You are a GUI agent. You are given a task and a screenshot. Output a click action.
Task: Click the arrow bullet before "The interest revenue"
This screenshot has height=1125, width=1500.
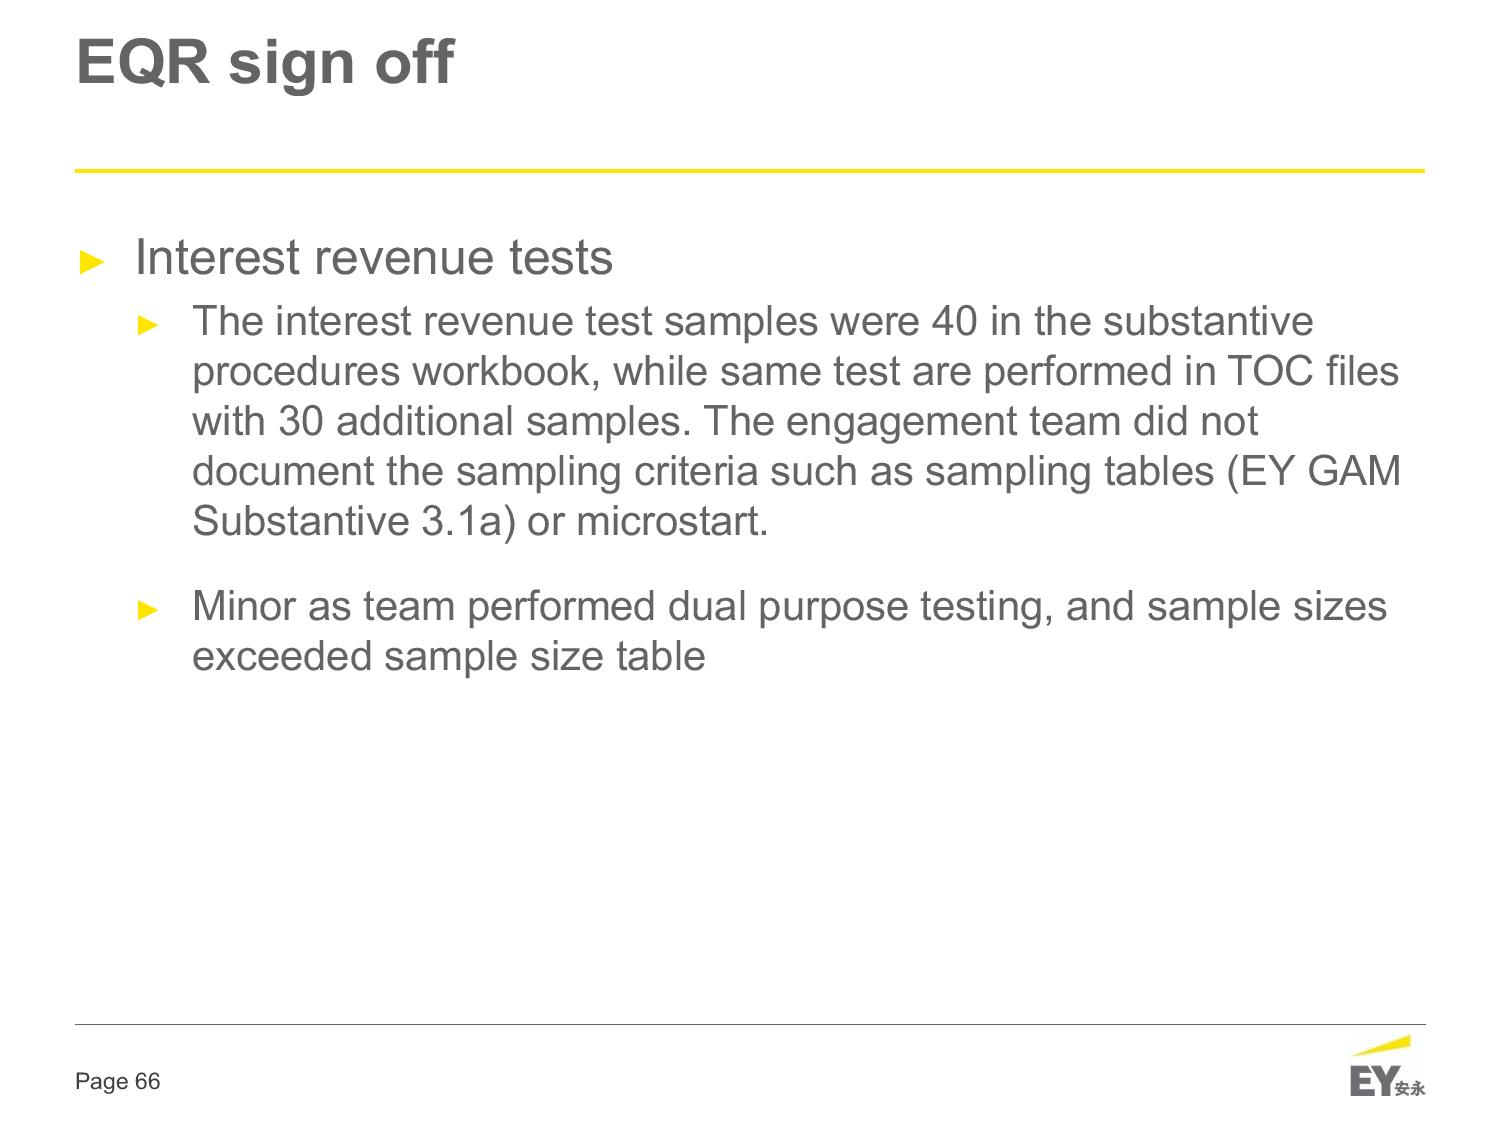(x=149, y=324)
